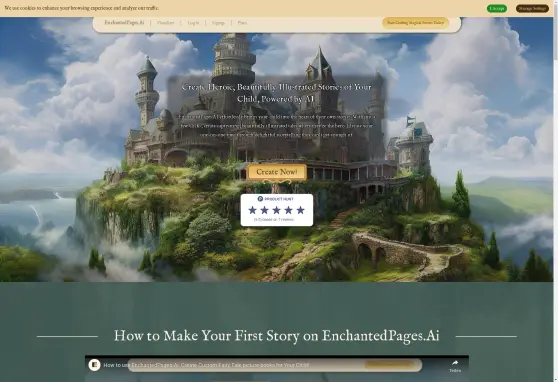
Task: Click the video channel avatar icon
Action: (94, 365)
